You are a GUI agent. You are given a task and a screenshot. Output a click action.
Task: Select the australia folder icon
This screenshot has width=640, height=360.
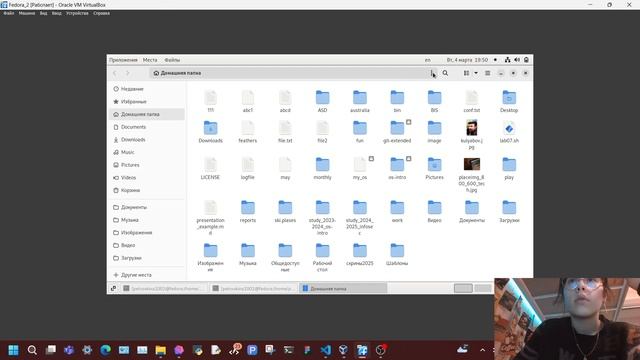tap(360, 98)
